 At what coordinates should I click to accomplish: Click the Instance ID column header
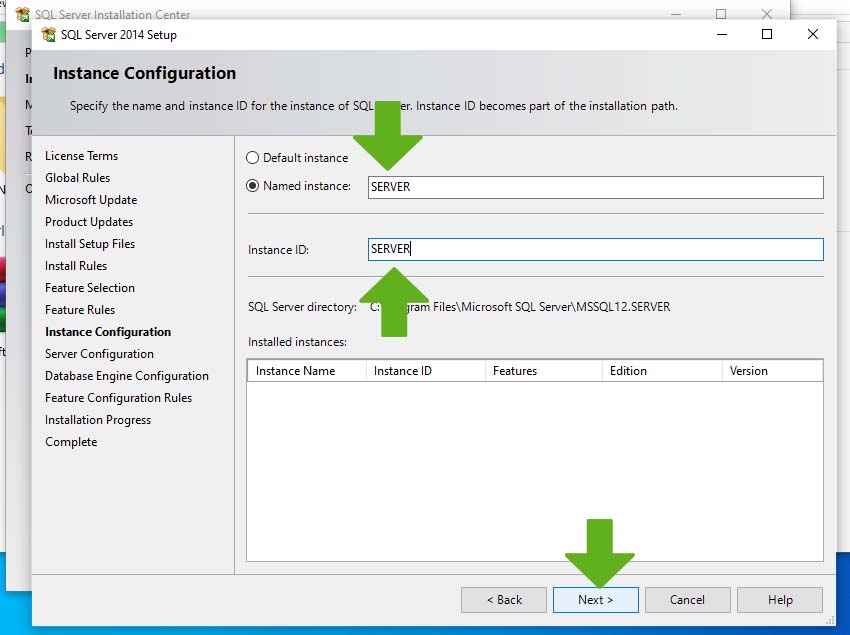[x=424, y=371]
